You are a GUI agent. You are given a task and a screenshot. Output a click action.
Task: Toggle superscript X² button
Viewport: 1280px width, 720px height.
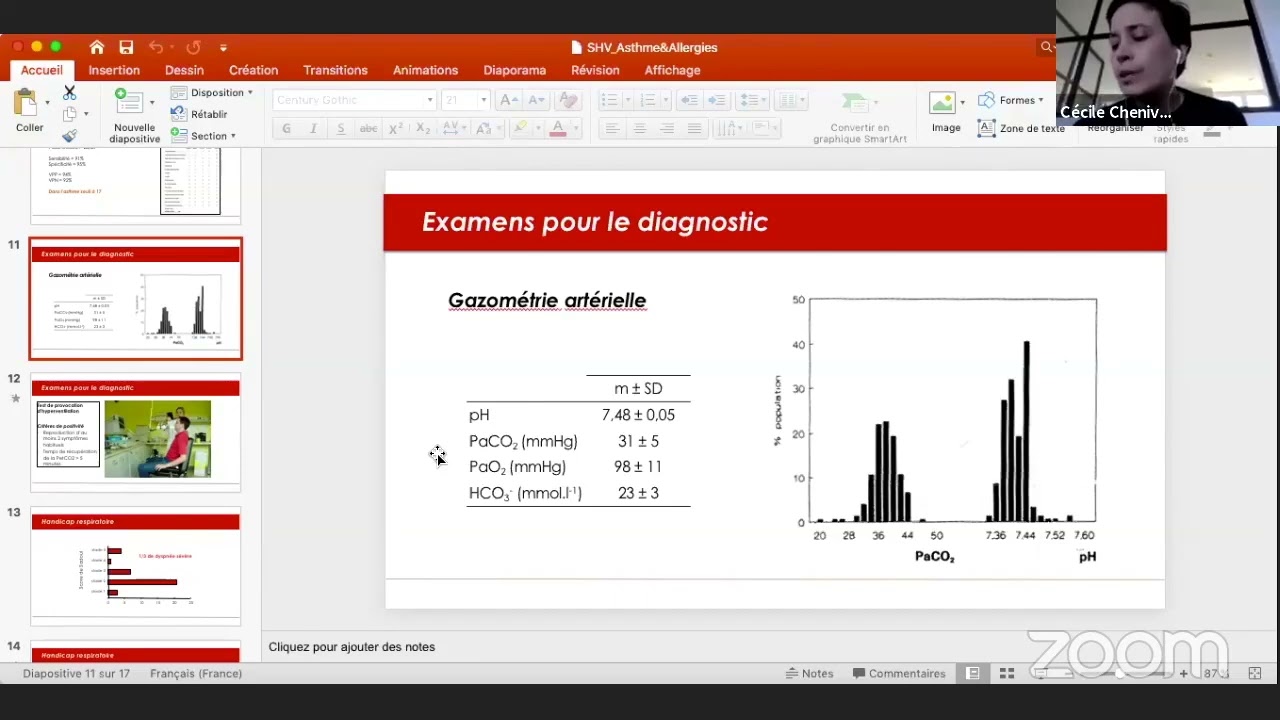click(x=396, y=128)
